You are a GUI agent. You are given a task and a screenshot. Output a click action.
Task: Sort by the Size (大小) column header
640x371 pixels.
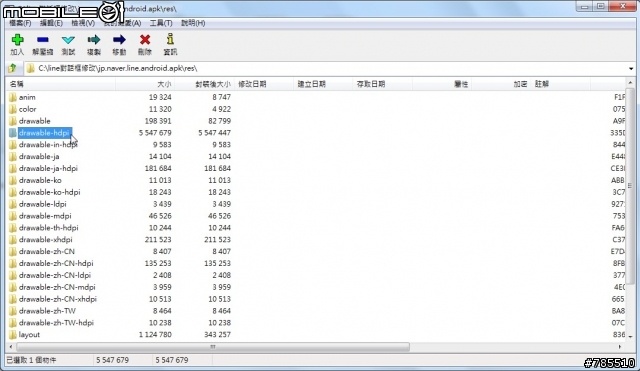tap(145, 84)
